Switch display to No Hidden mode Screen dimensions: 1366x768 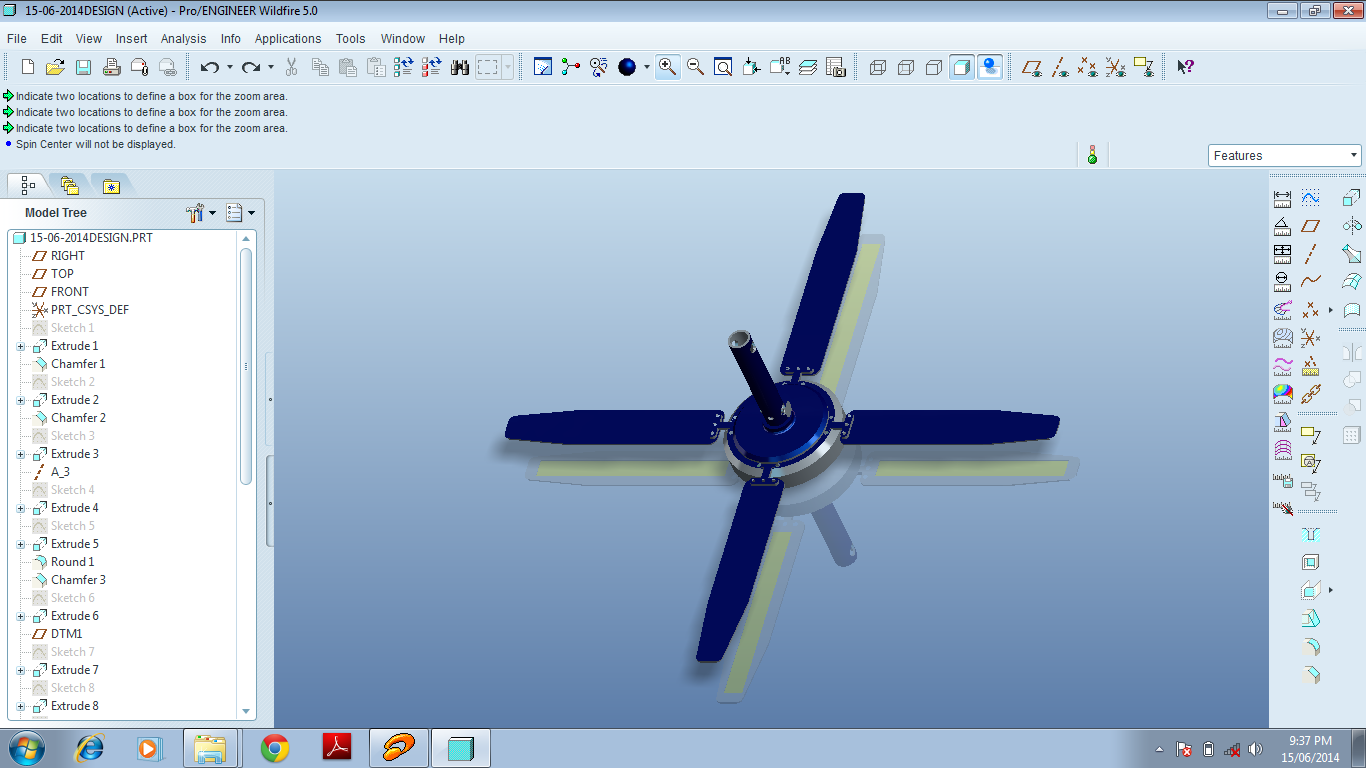(934, 67)
